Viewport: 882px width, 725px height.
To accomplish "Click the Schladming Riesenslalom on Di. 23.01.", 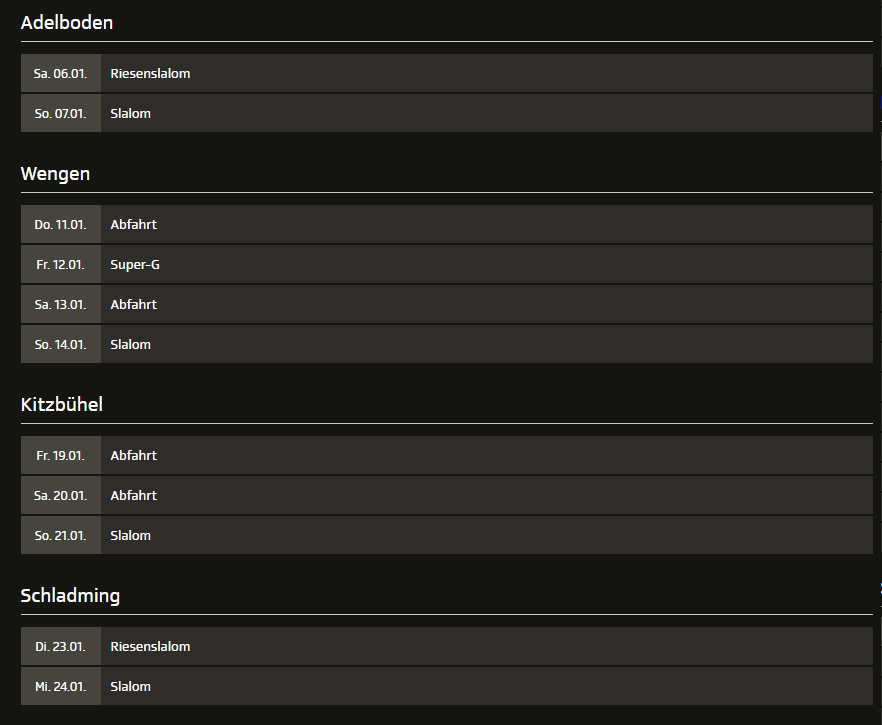I will (x=447, y=646).
